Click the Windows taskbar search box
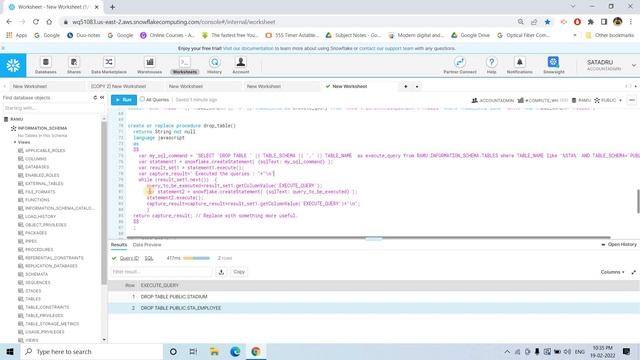Screen dimensions: 640x360 [91, 351]
